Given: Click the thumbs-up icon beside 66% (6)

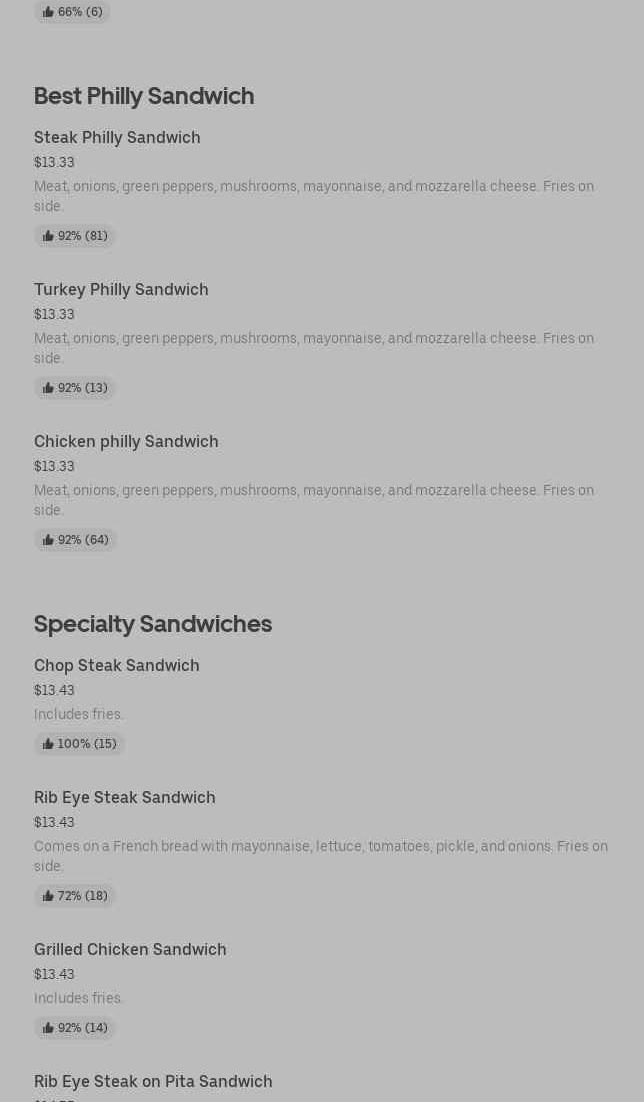Looking at the screenshot, I should tap(48, 12).
